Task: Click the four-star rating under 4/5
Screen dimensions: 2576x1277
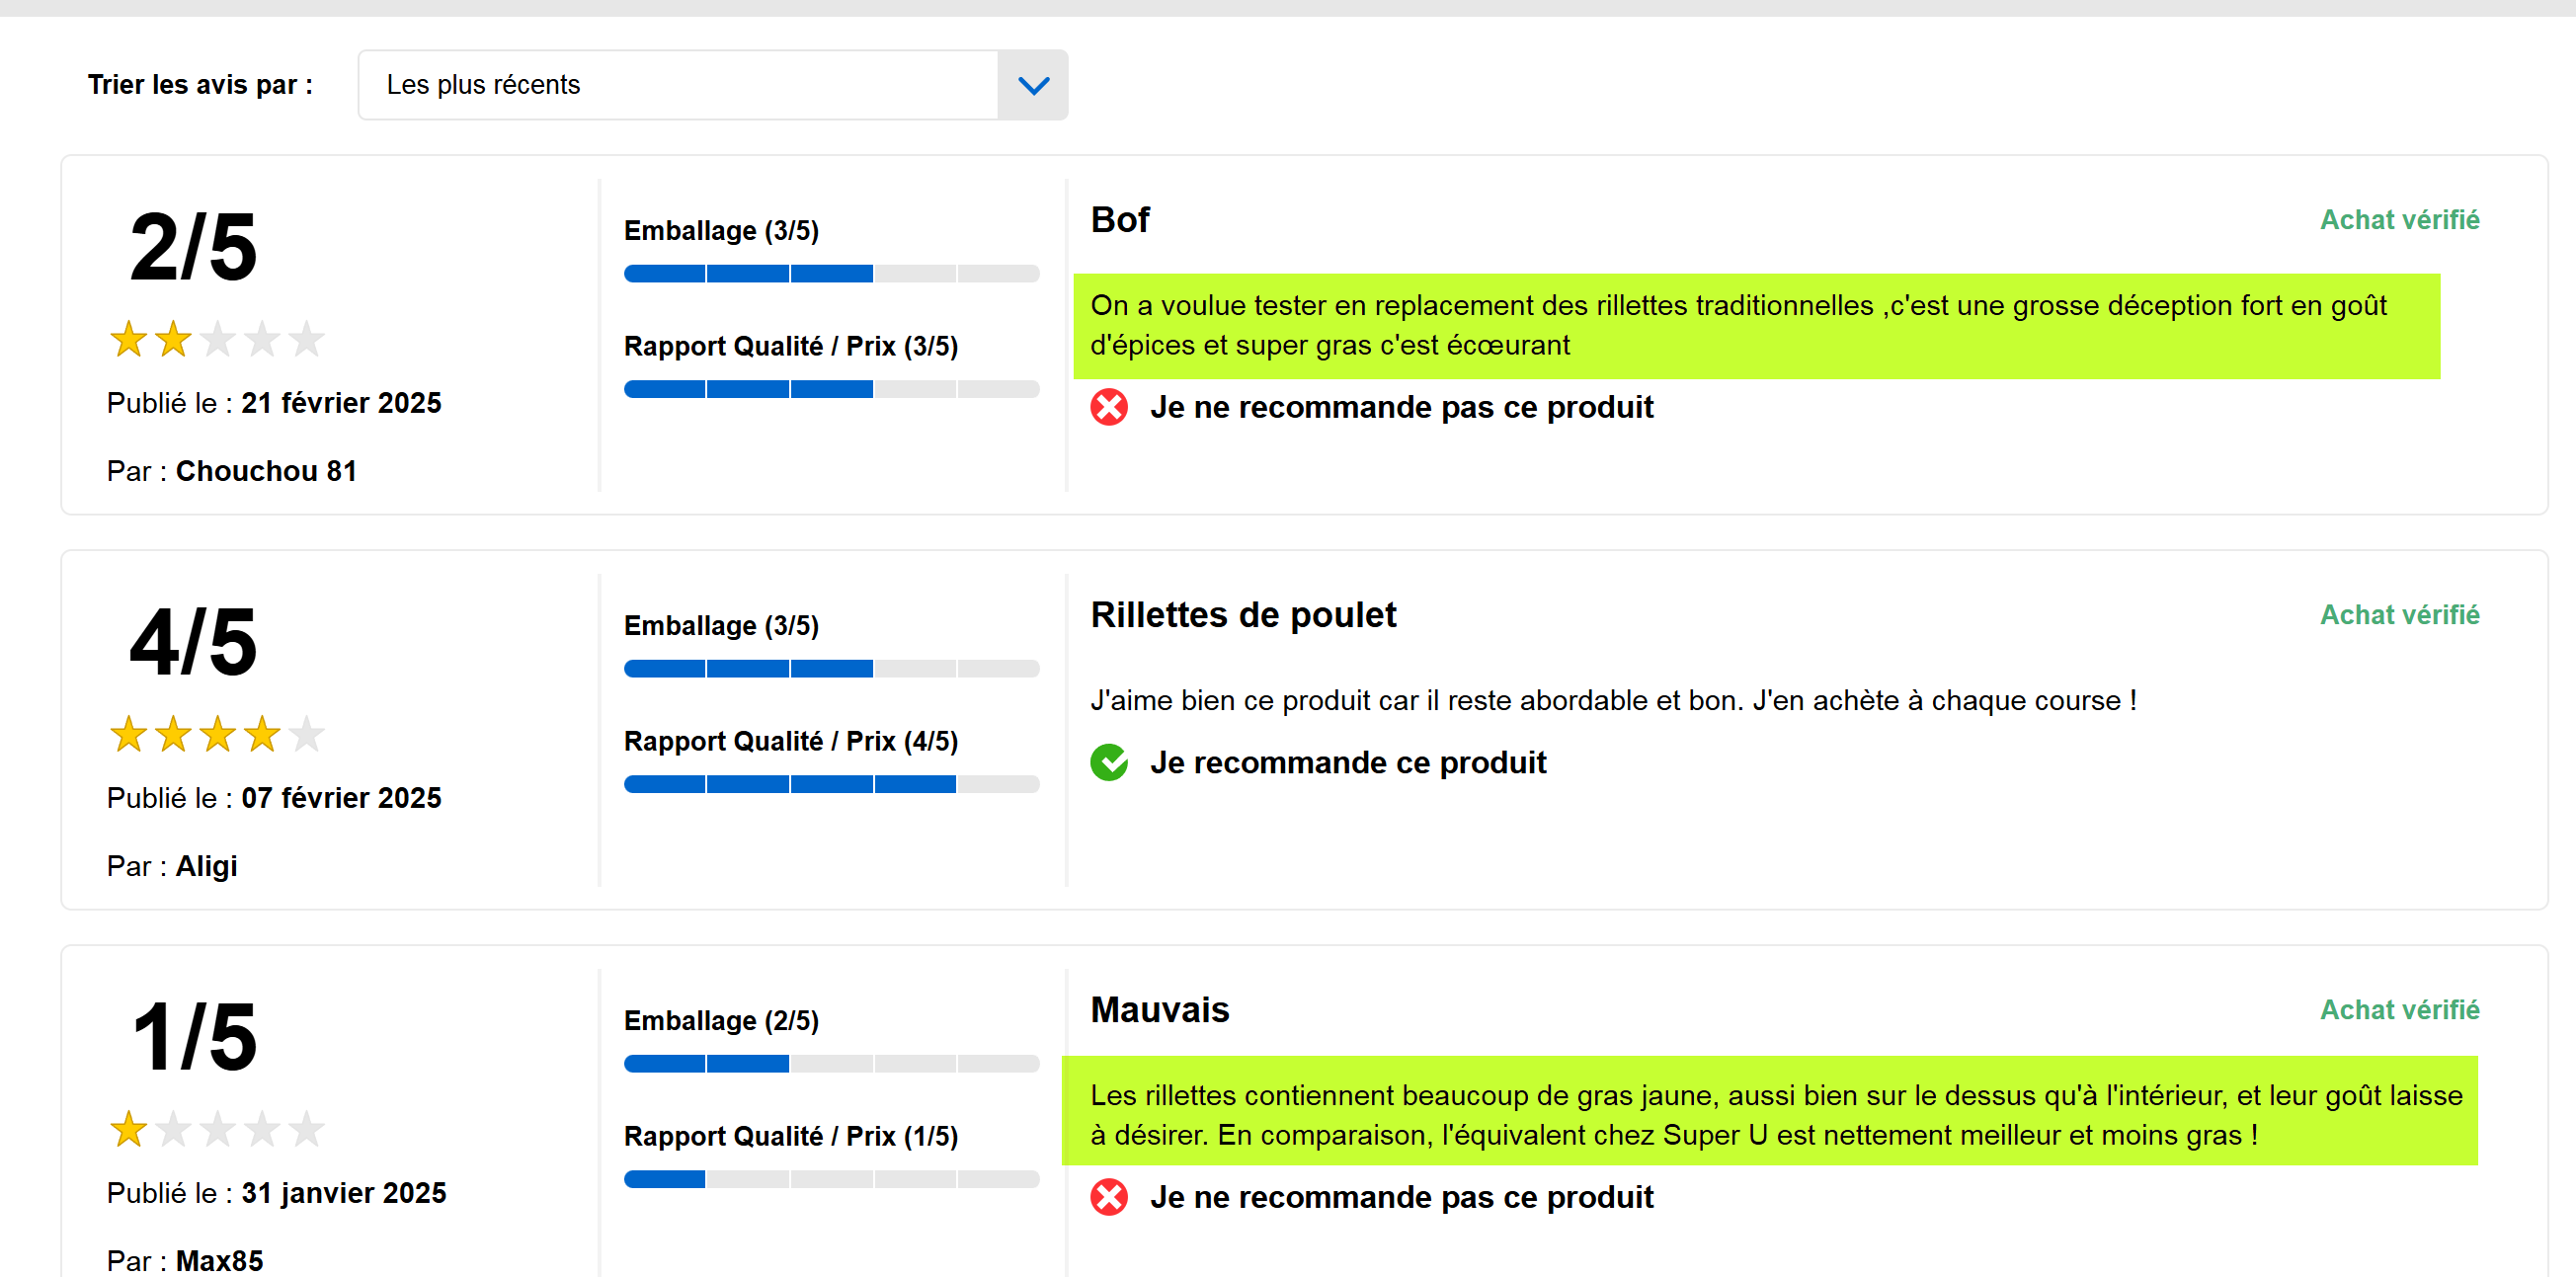Action: click(x=217, y=734)
